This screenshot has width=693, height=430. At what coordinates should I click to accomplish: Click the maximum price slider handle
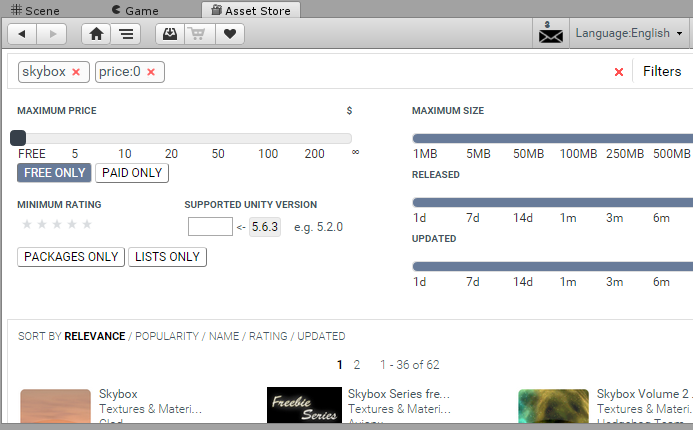coord(18,138)
